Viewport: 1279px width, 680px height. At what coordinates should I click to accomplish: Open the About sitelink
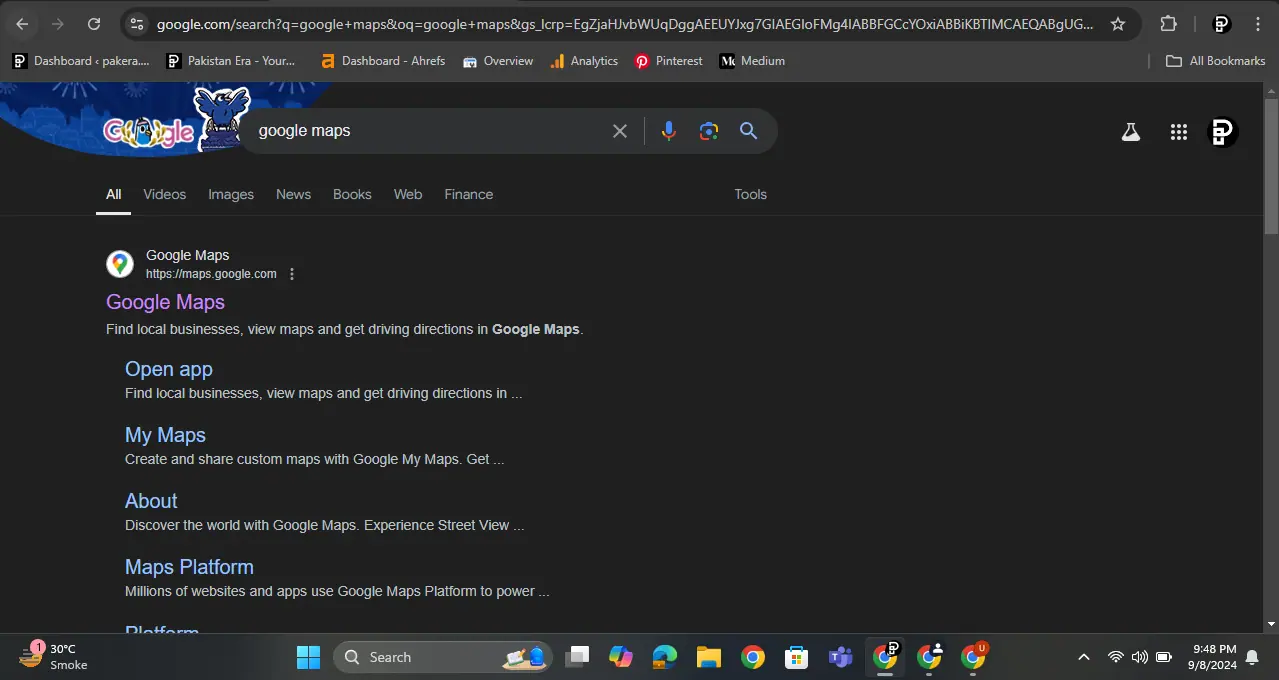coord(151,501)
